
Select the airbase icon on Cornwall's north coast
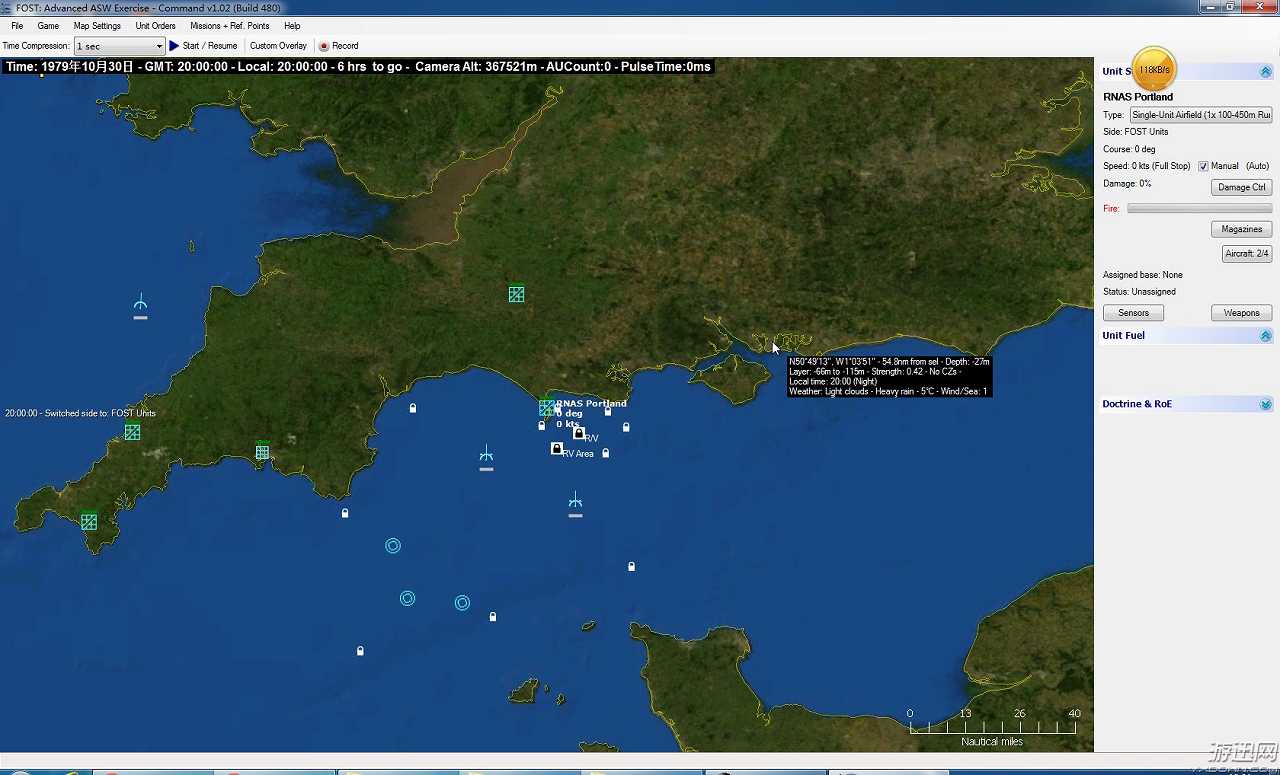click(132, 432)
